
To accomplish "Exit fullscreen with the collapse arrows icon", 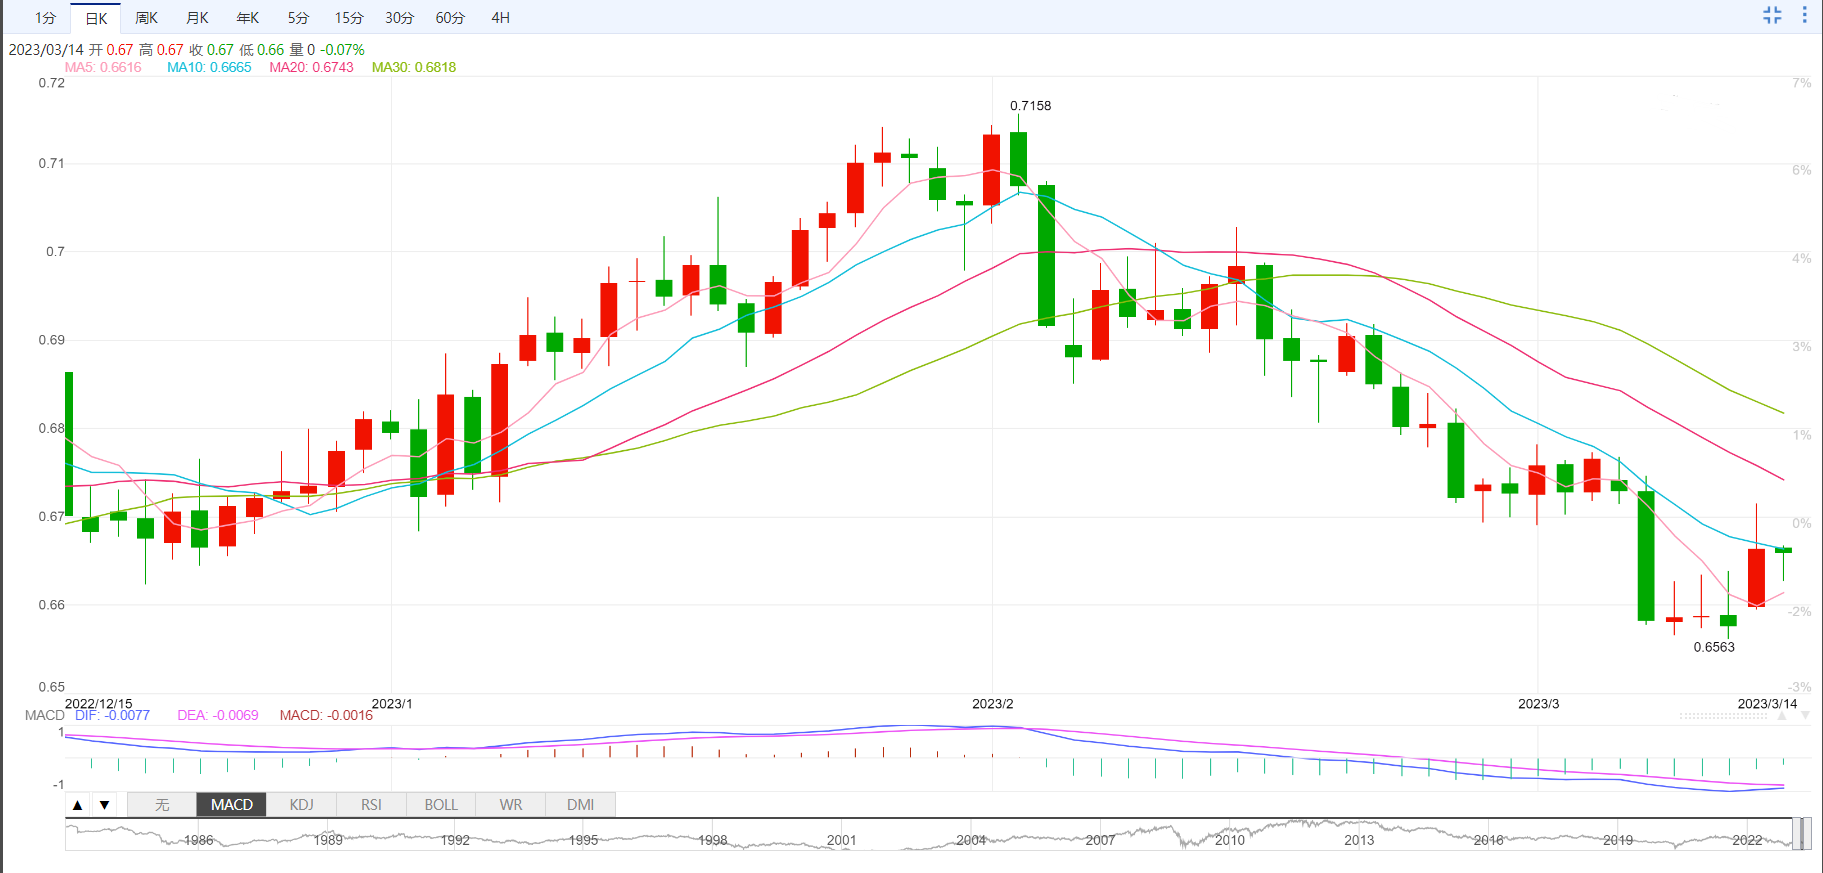I will 1772,15.
